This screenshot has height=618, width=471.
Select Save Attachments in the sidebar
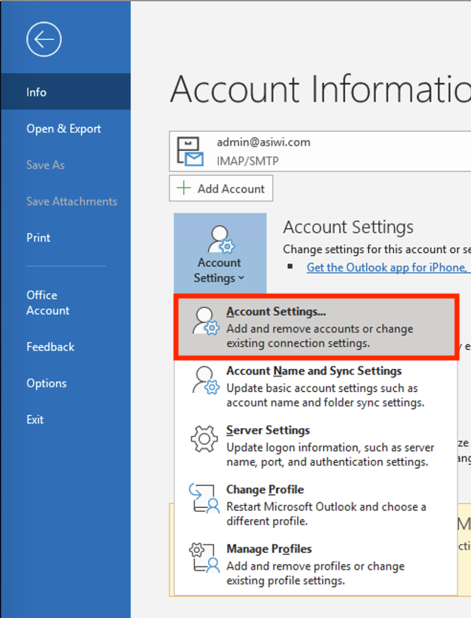[65, 201]
